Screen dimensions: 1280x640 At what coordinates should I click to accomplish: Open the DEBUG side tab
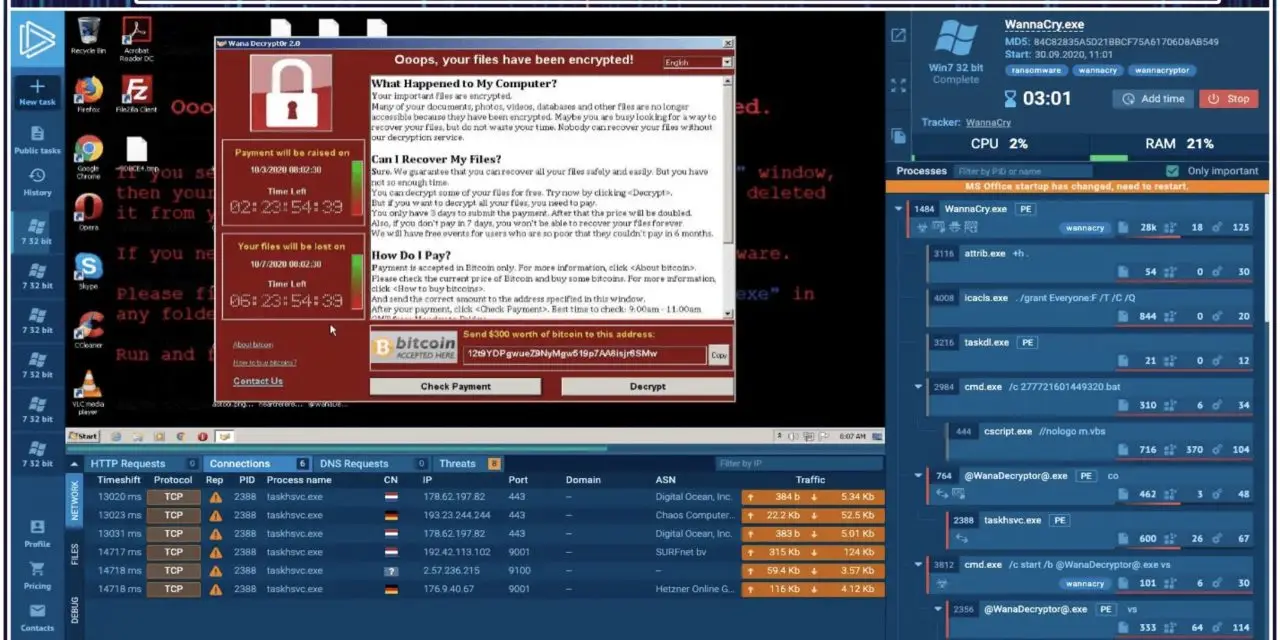click(x=74, y=610)
